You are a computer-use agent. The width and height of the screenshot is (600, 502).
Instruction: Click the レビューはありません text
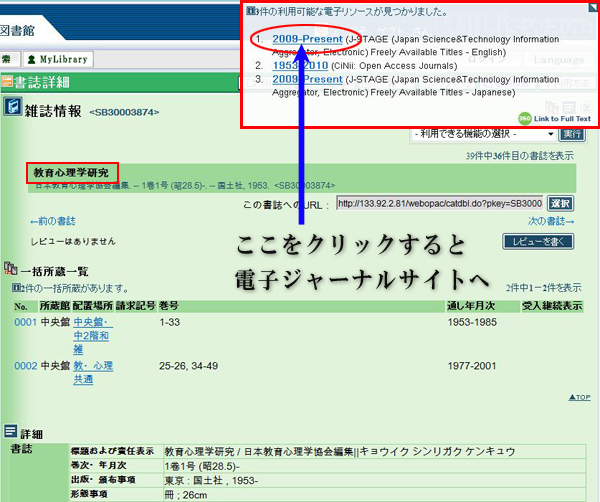click(x=73, y=241)
